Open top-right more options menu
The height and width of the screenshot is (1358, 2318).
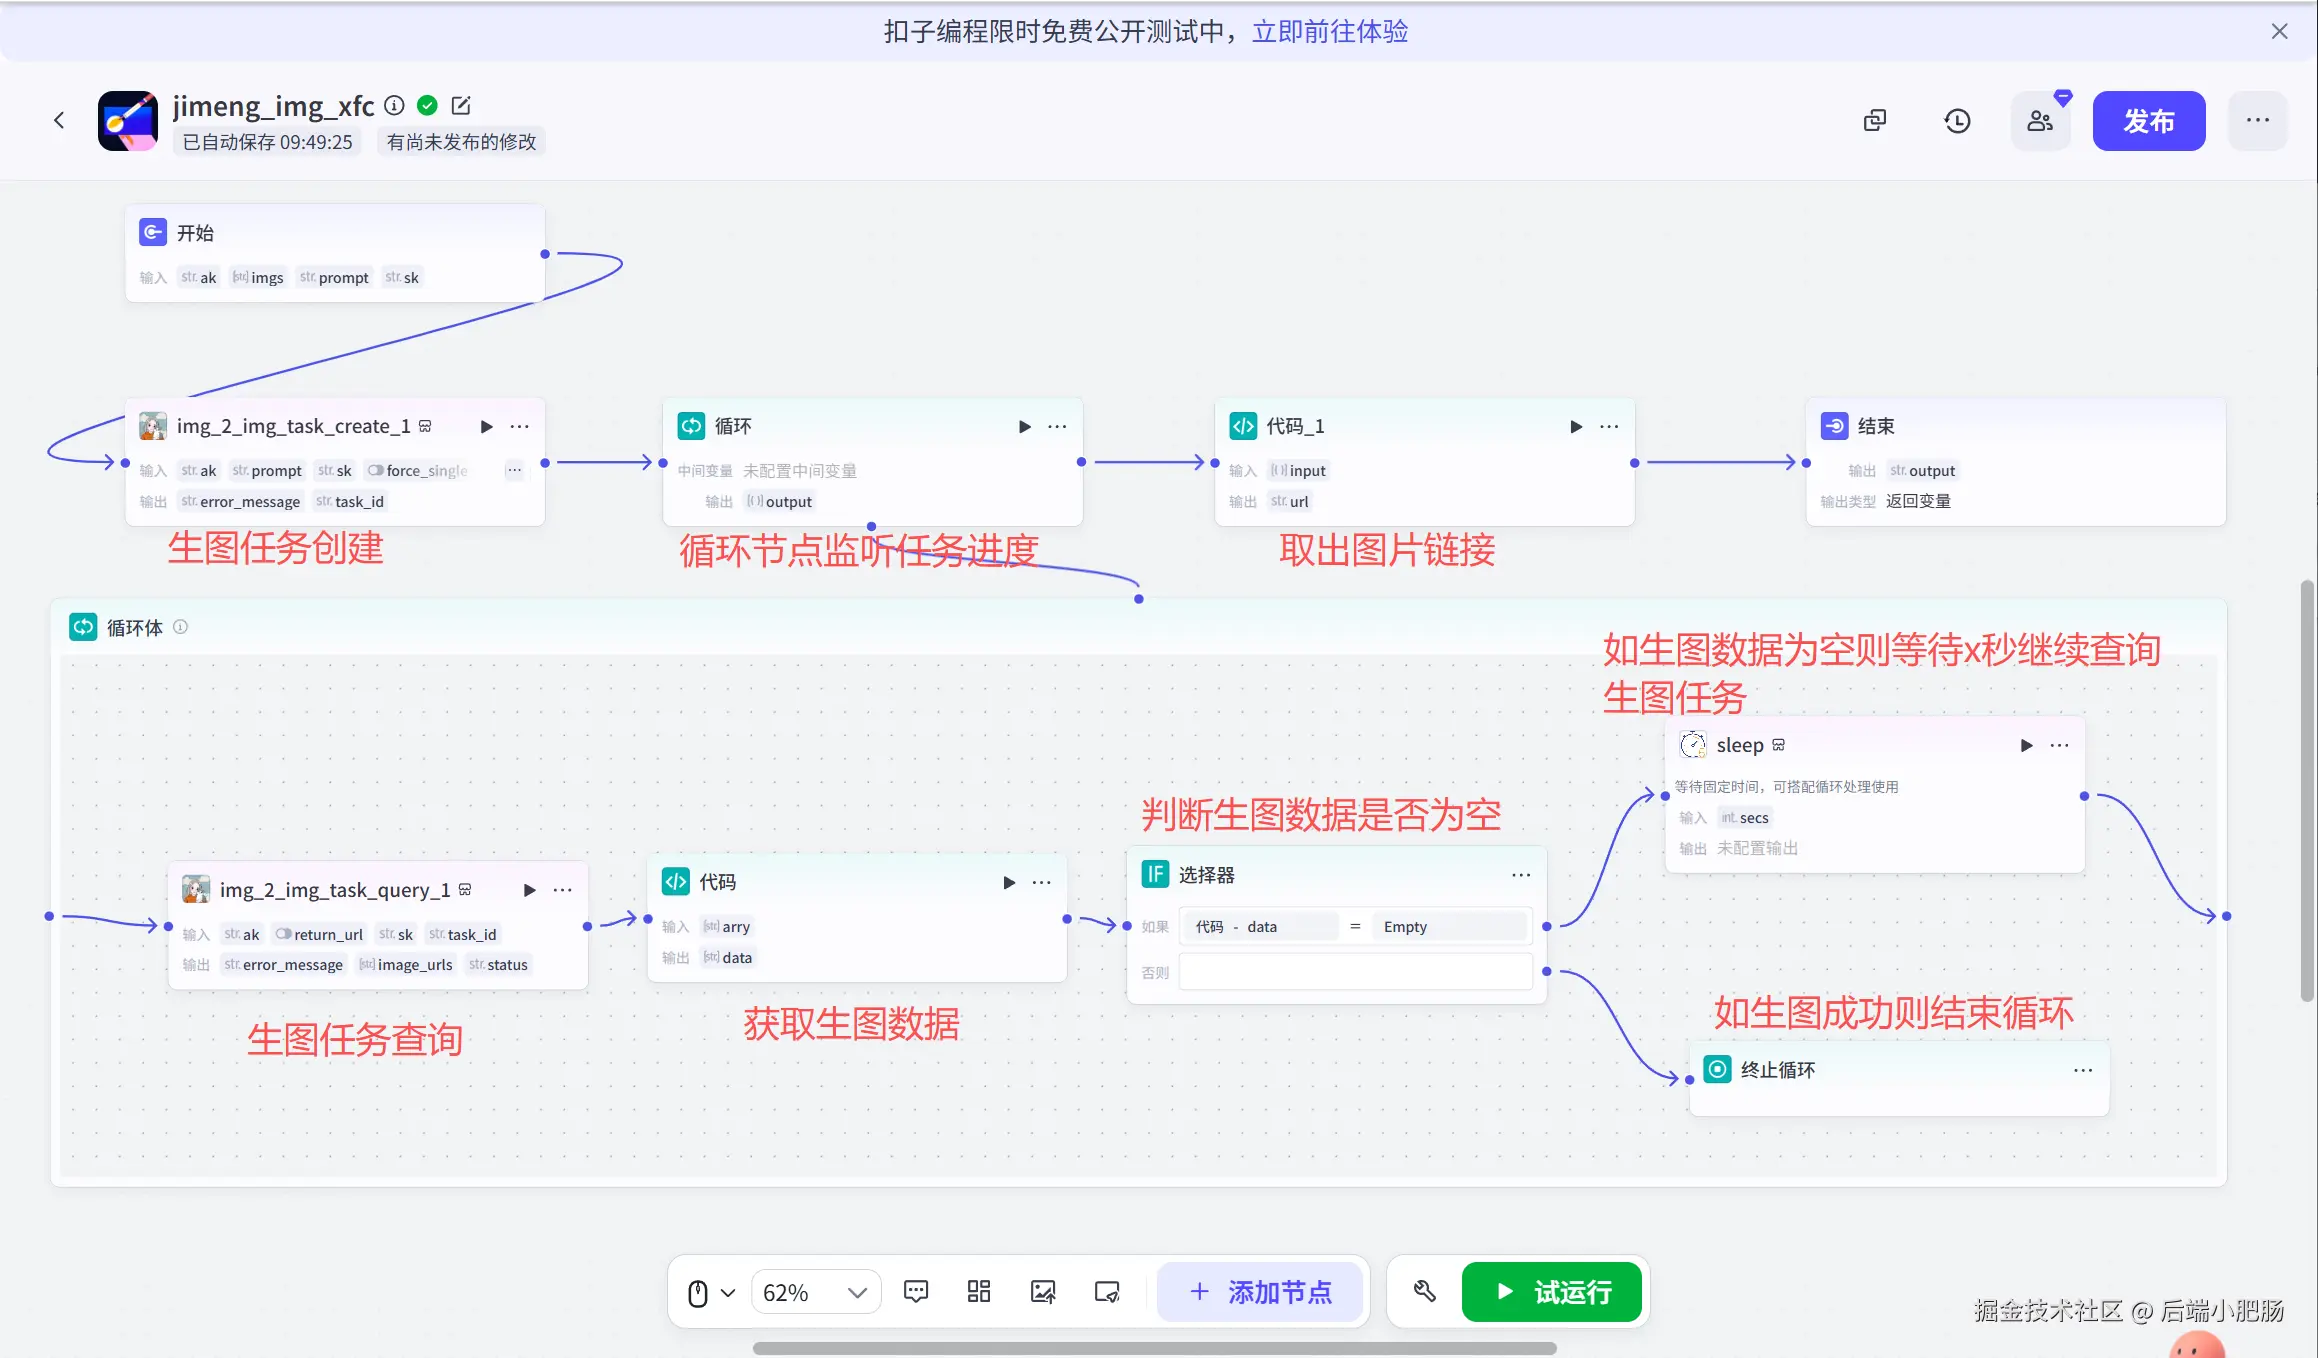[2257, 121]
